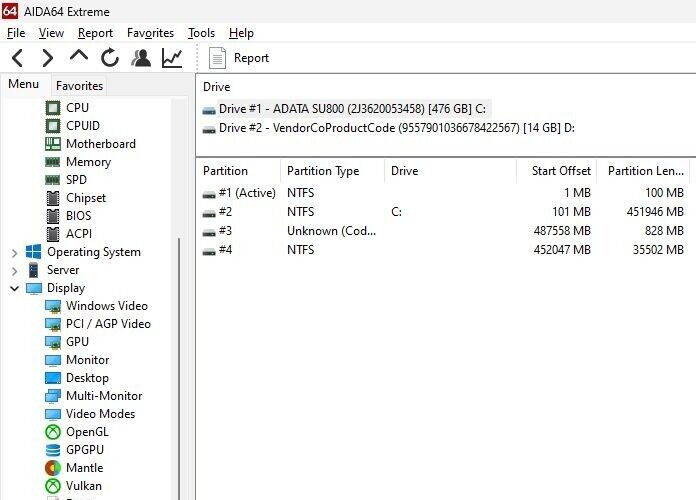
Task: Click the 451946 MB partition length cell
Action: (x=655, y=212)
